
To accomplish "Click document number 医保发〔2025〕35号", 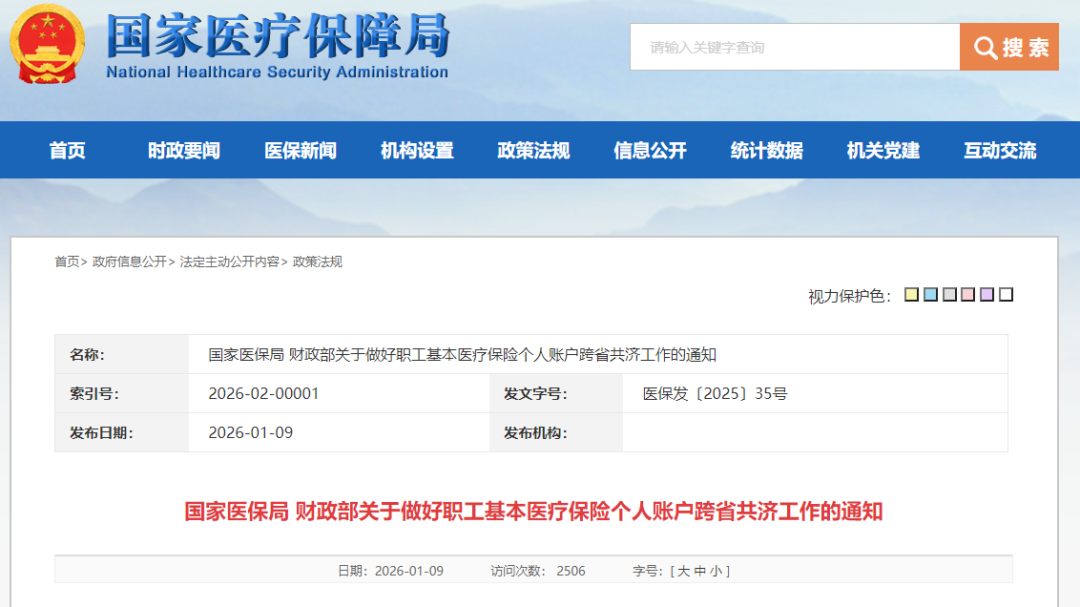I will click(714, 393).
